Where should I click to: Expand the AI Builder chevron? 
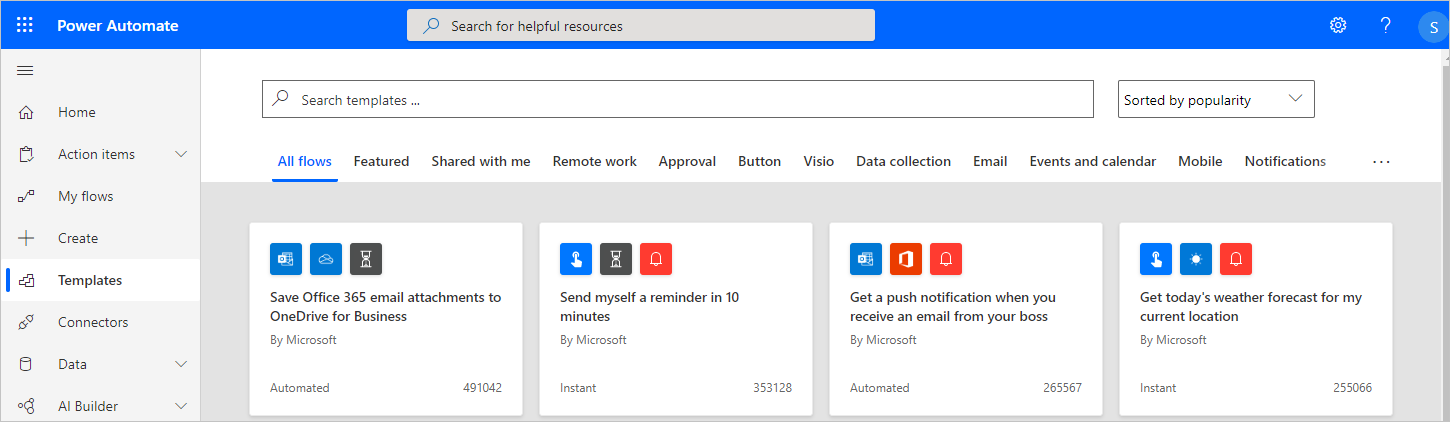[181, 406]
